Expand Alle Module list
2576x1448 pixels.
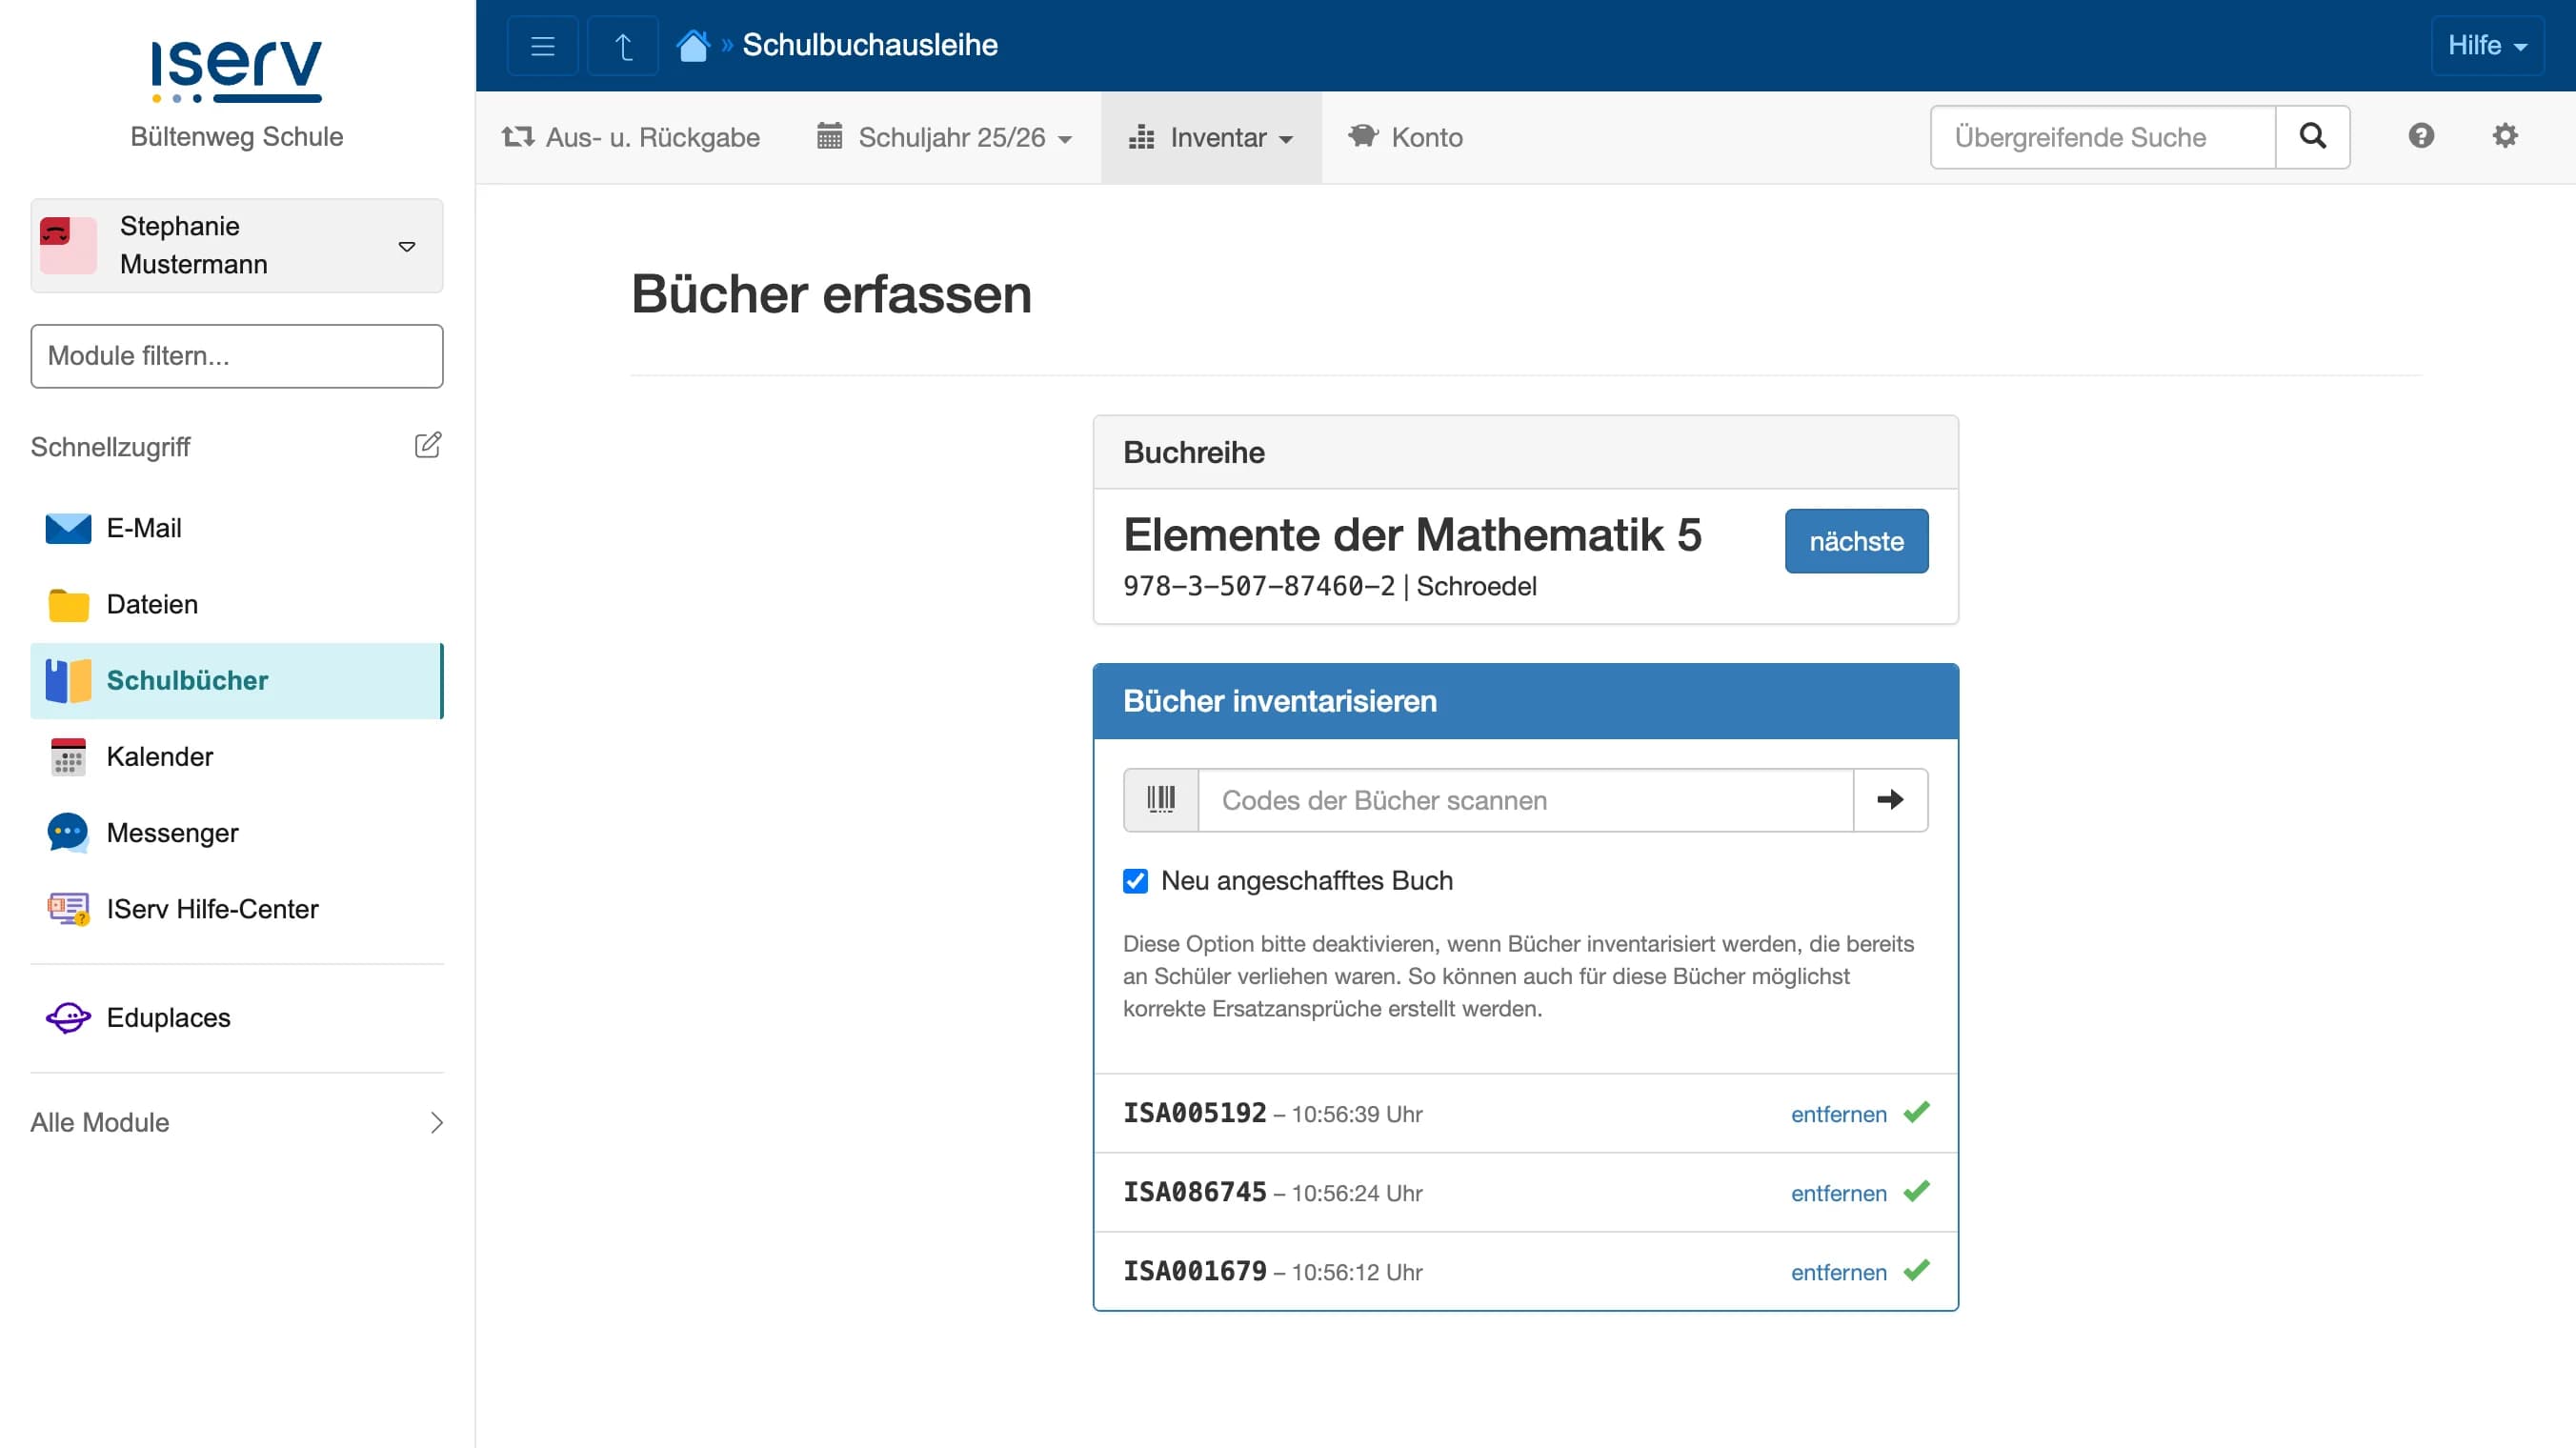(100, 1122)
